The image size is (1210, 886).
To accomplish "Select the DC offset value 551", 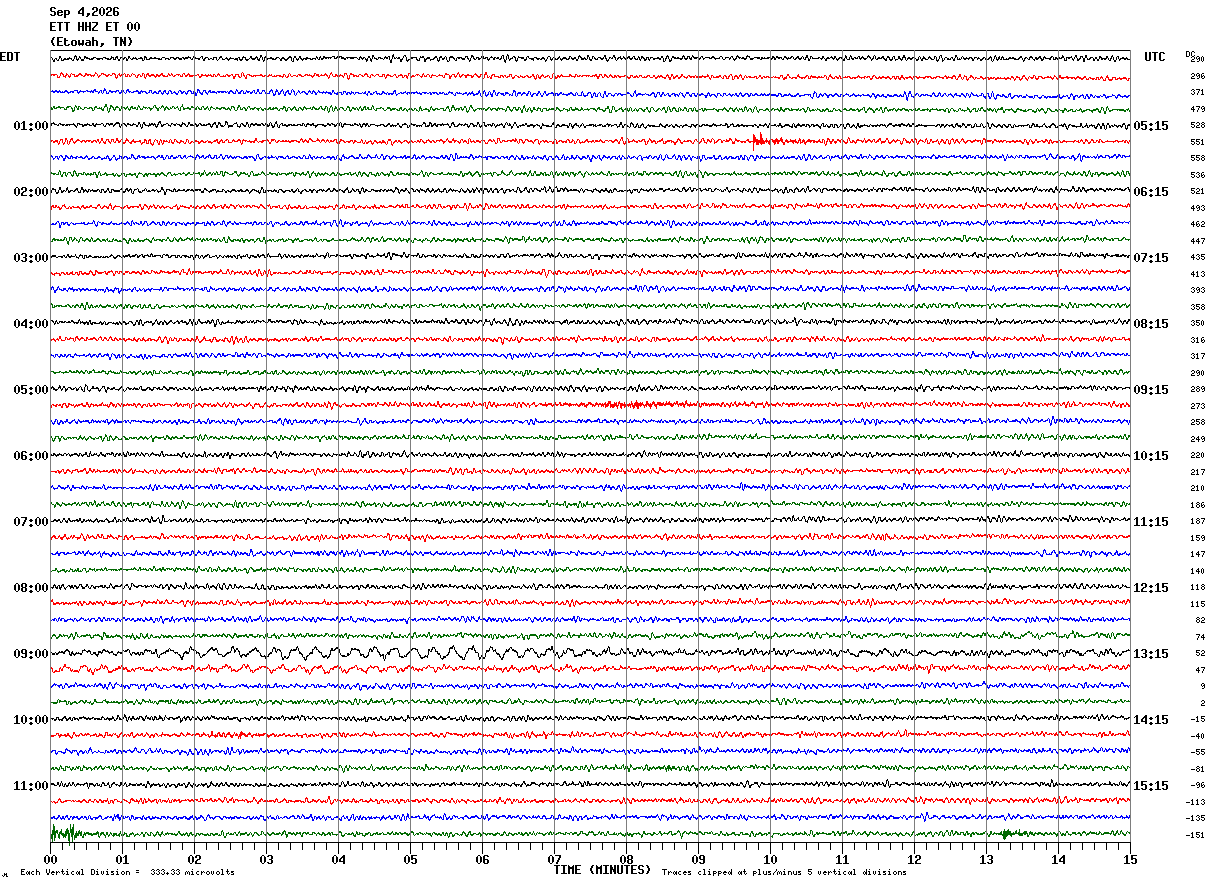I will point(1197,142).
